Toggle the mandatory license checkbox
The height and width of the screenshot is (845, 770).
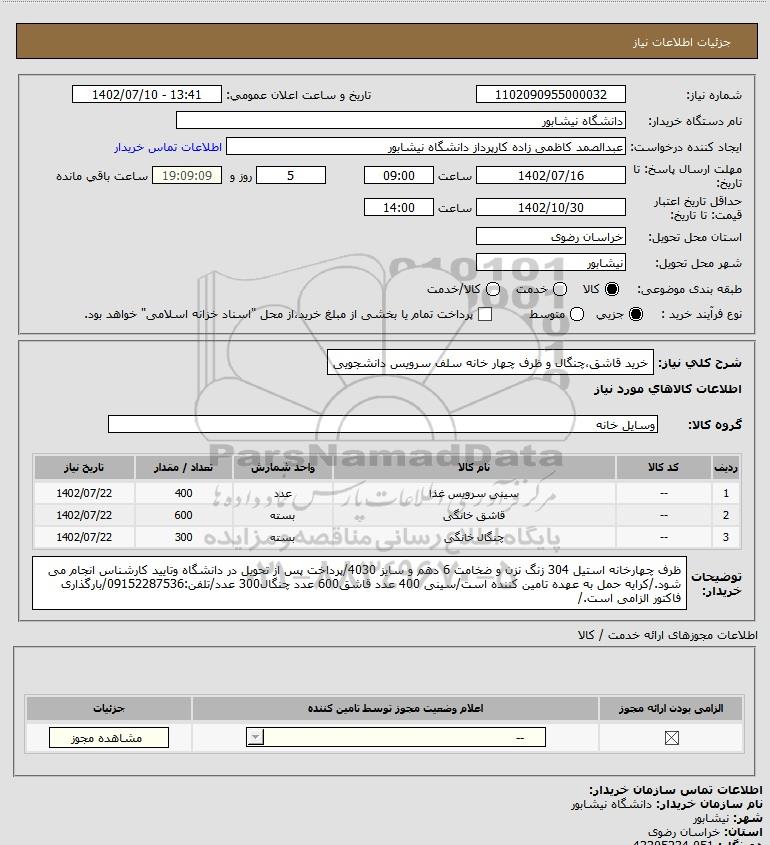pos(671,738)
